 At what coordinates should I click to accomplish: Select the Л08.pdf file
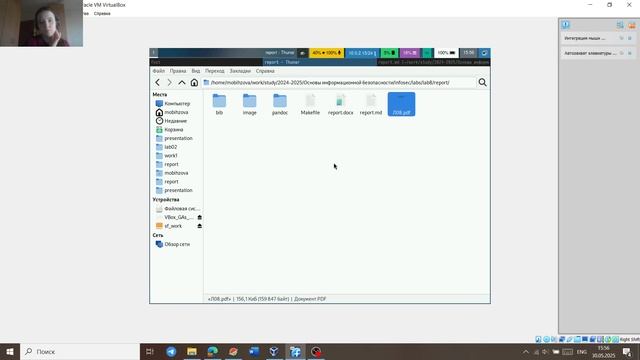point(401,104)
